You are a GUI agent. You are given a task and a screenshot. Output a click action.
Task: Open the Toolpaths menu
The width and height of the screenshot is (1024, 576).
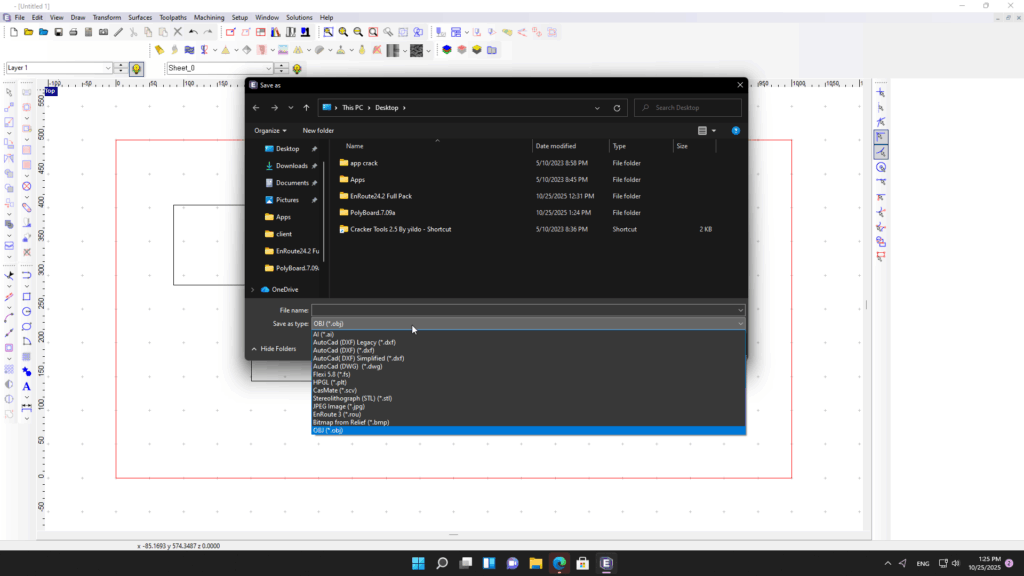tap(173, 17)
